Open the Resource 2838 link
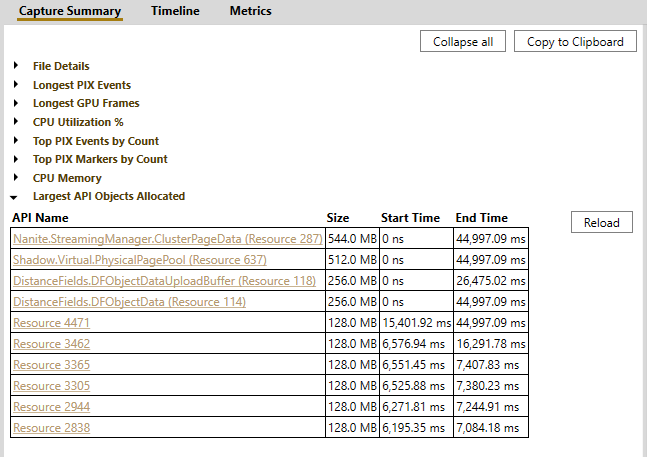The width and height of the screenshot is (647, 457). (x=51, y=428)
